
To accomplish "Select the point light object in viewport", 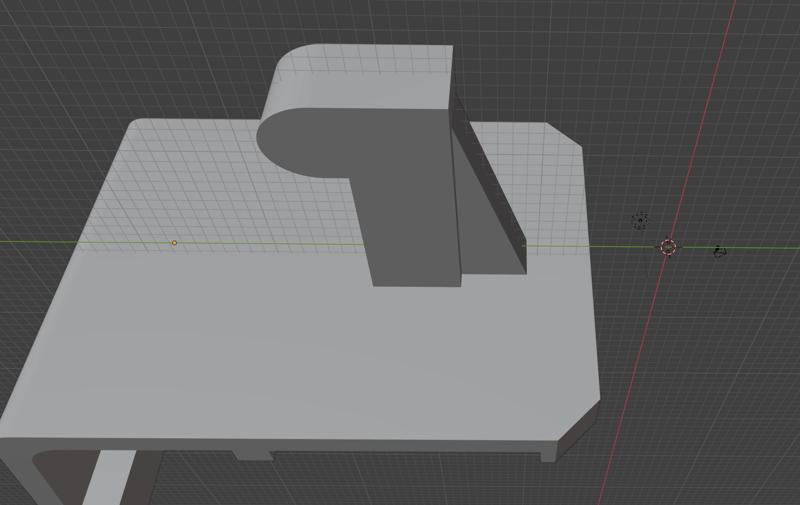I will (x=640, y=220).
